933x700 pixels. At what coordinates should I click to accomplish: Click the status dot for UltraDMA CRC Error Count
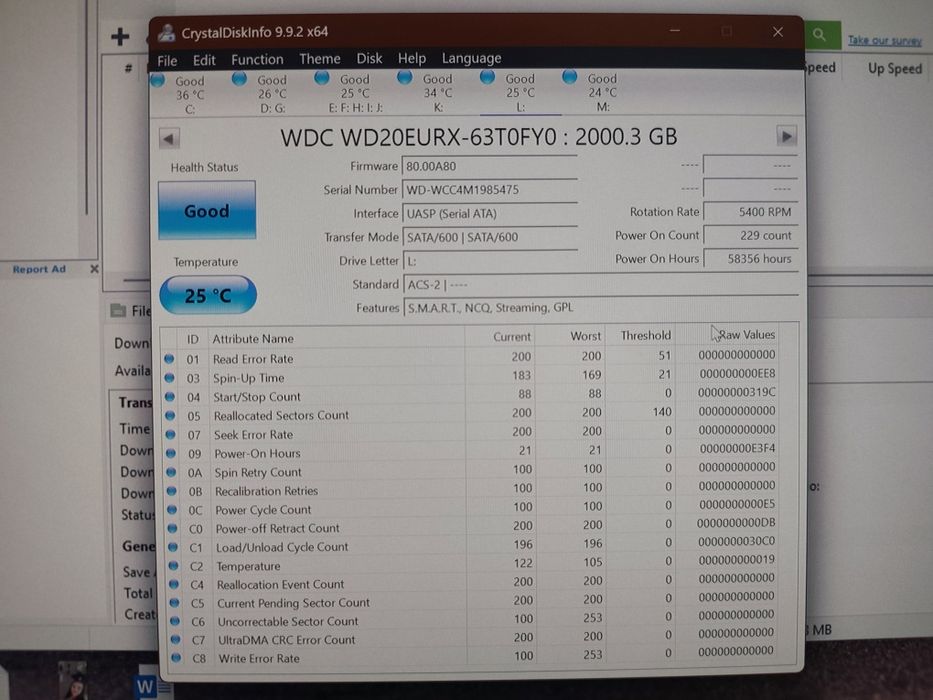tap(176, 640)
